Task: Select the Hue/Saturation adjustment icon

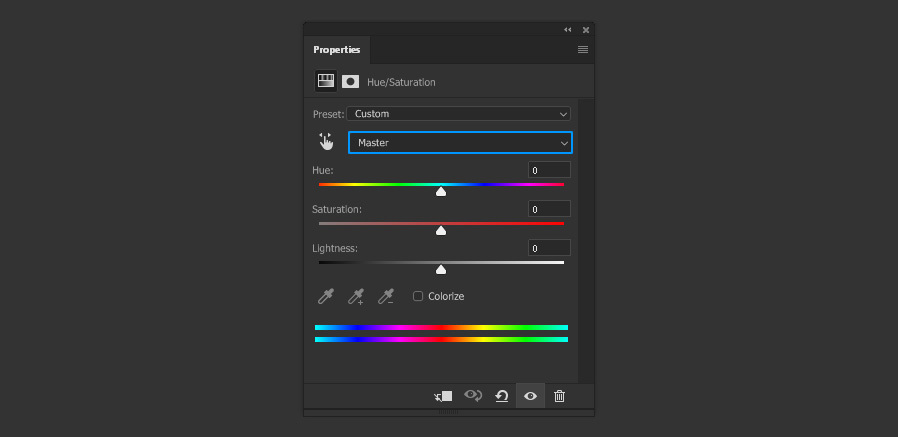Action: [326, 81]
